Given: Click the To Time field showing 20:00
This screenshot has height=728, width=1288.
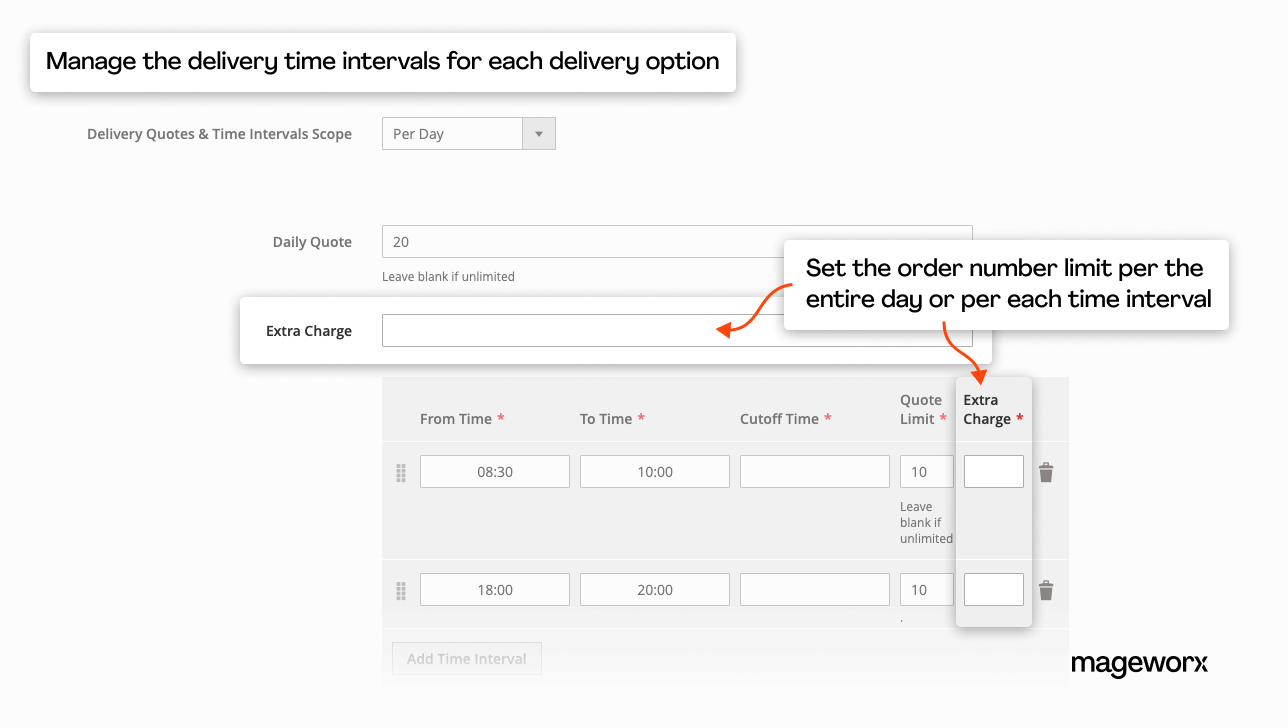Looking at the screenshot, I should (x=654, y=589).
